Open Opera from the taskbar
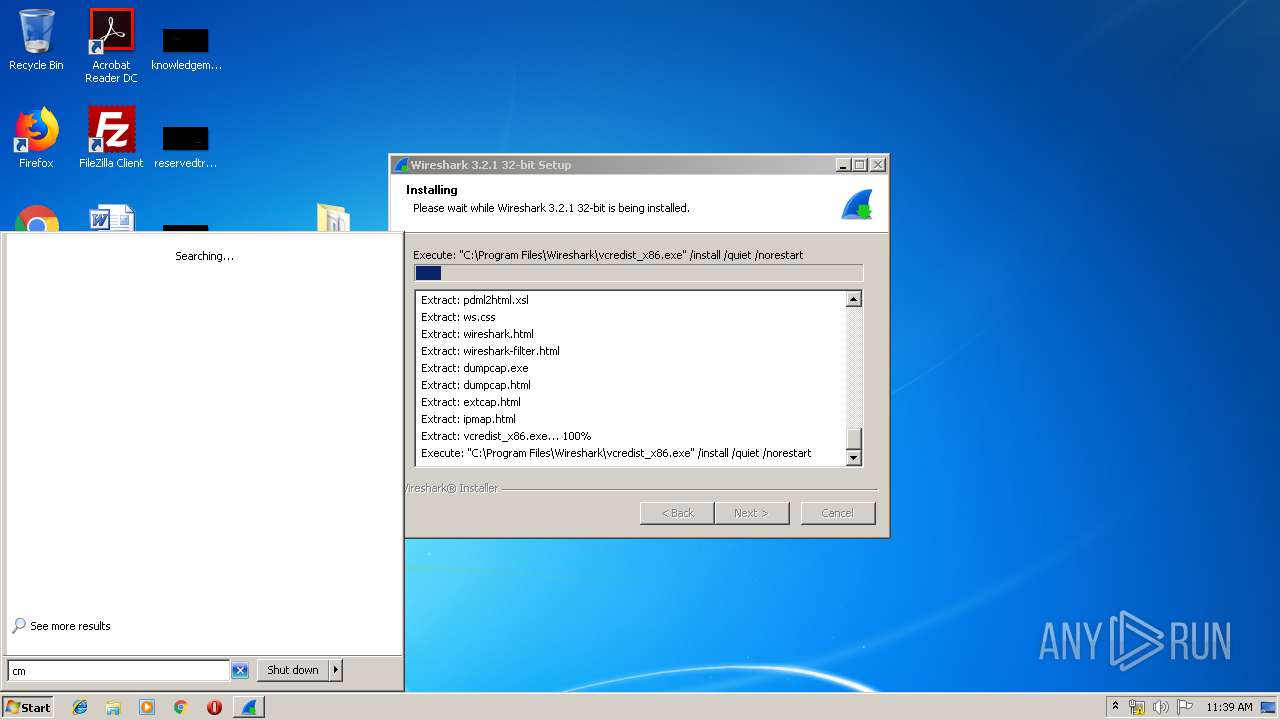The image size is (1280, 720). 214,707
